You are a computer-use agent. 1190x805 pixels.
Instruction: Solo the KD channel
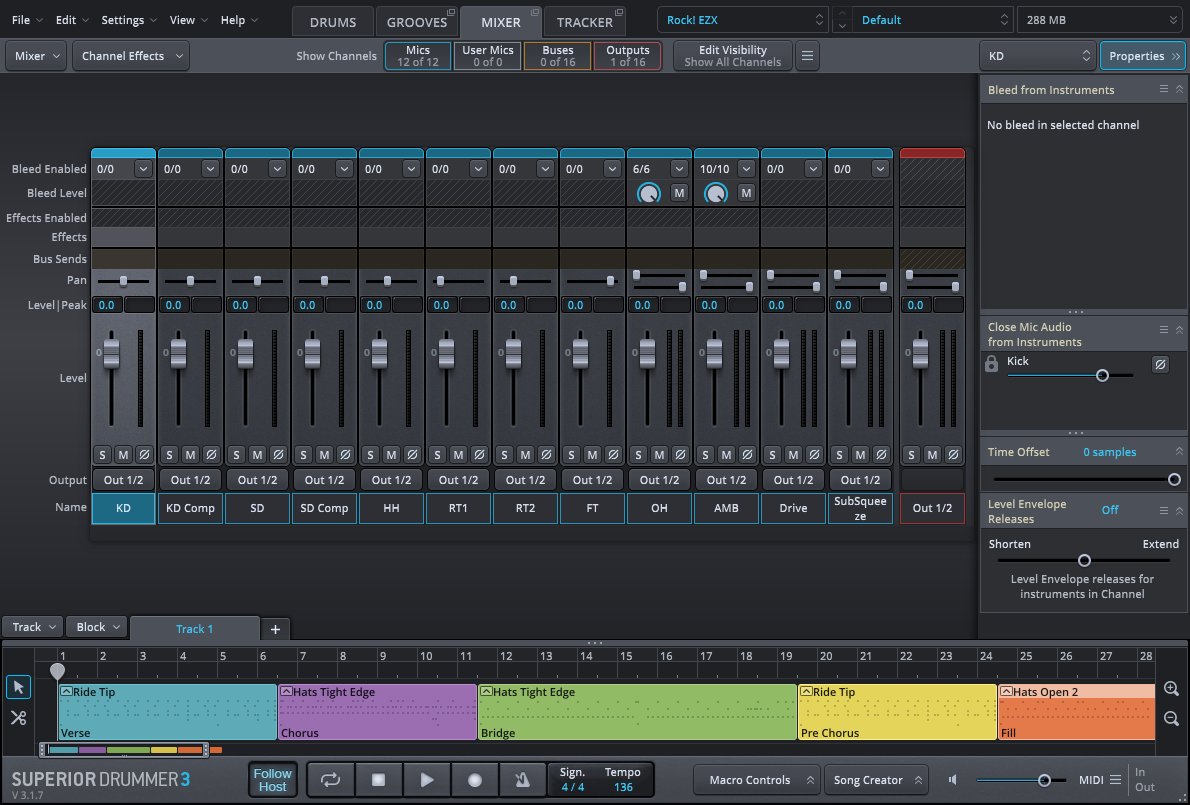pyautogui.click(x=102, y=455)
